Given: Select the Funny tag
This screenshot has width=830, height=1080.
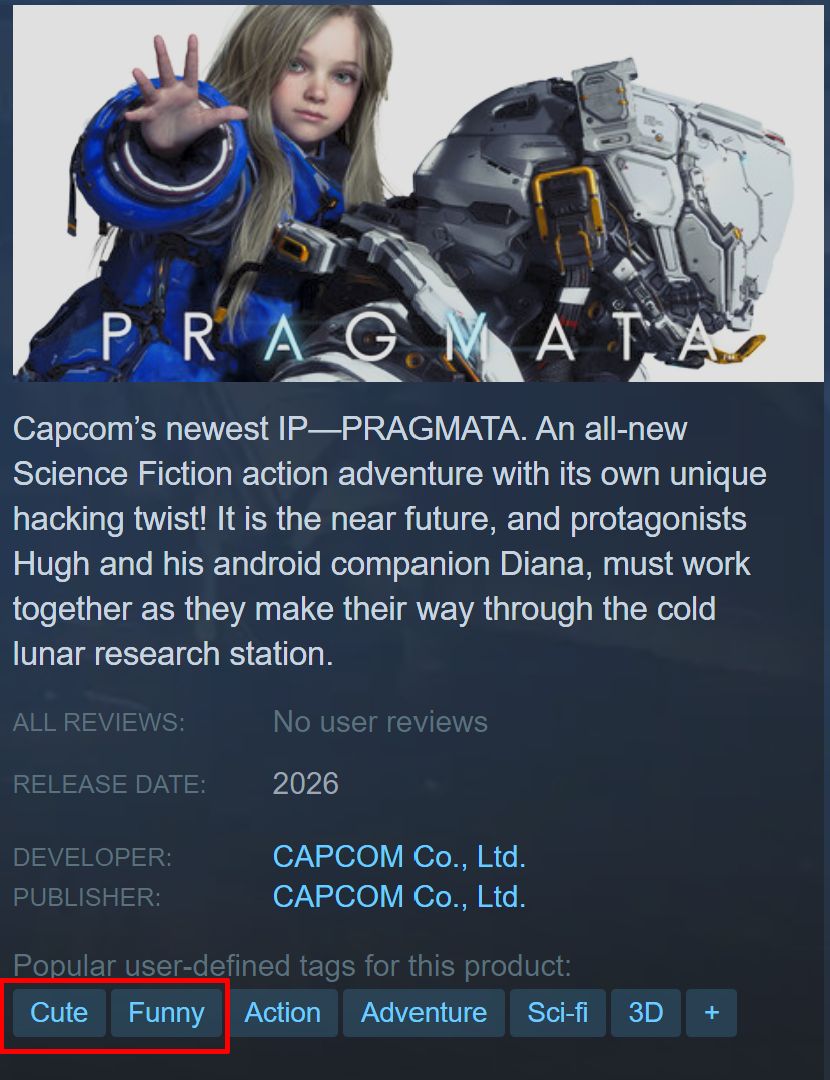Looking at the screenshot, I should 167,1012.
